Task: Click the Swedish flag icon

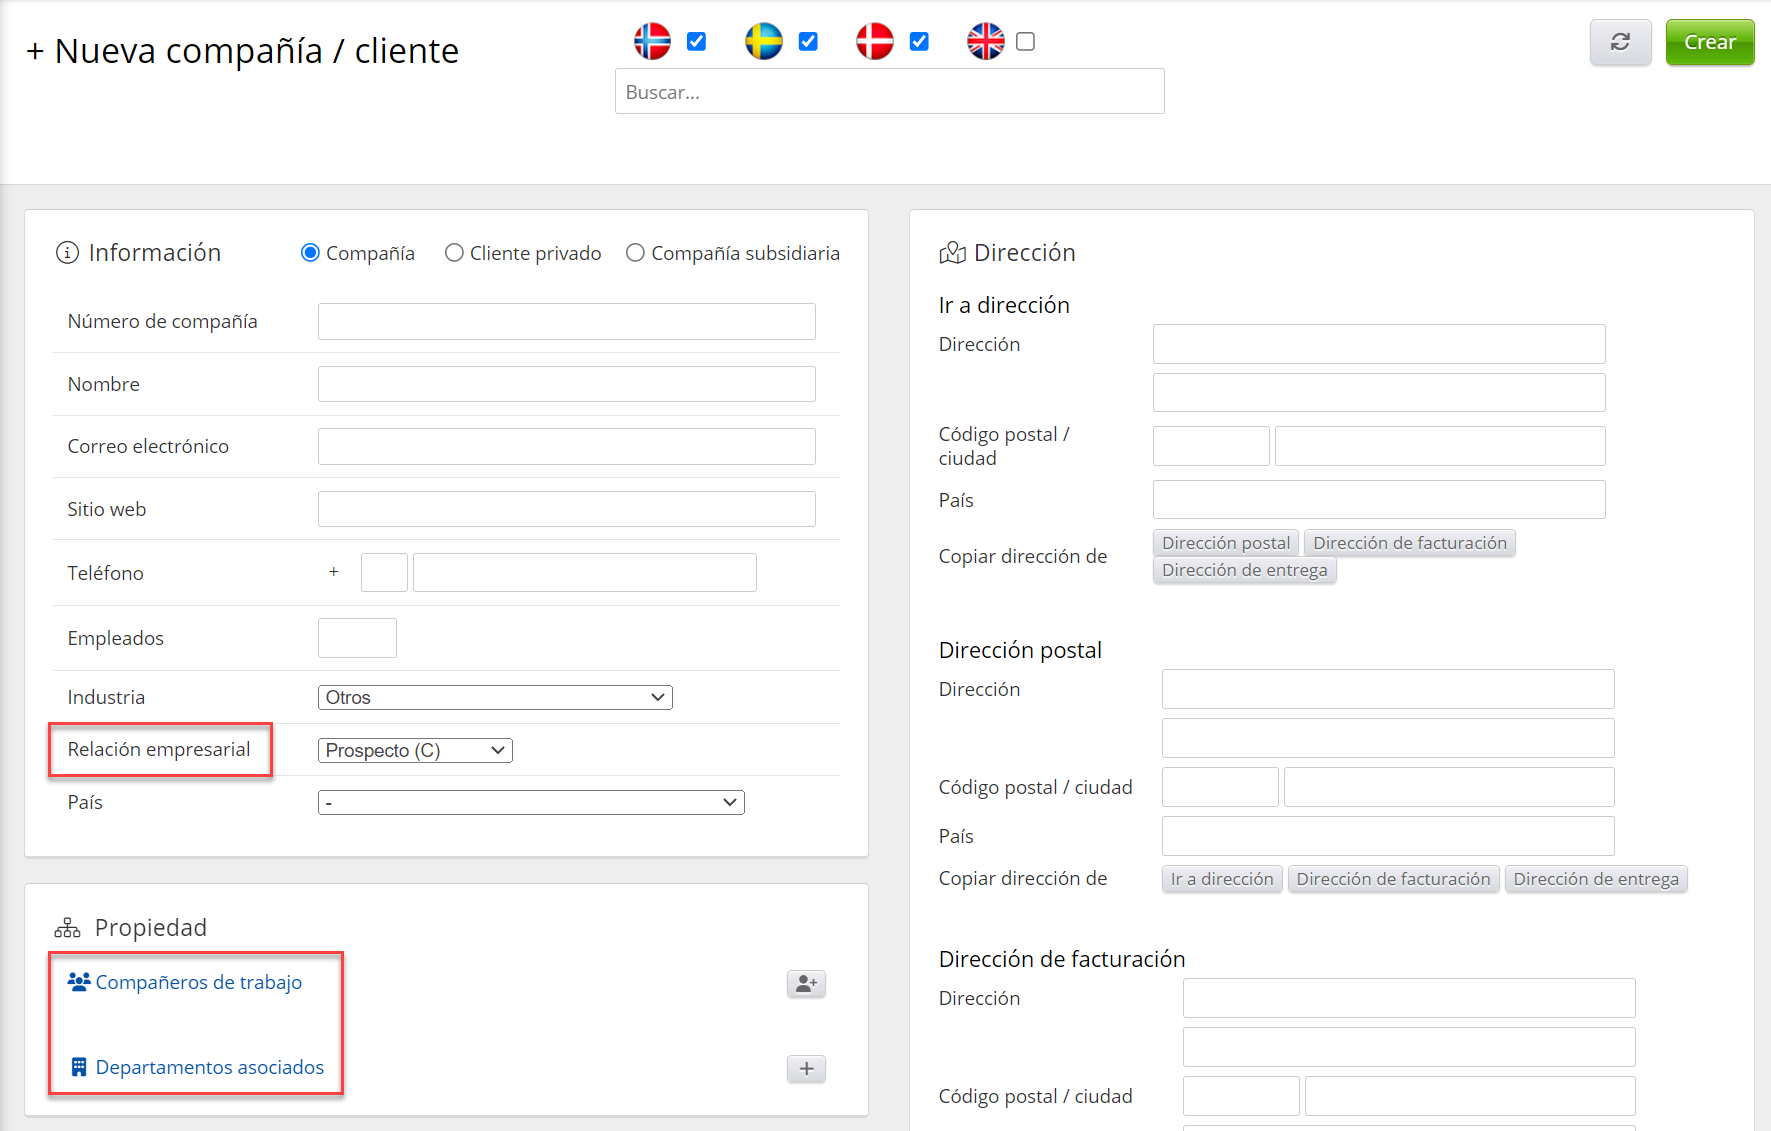Action: 764,41
